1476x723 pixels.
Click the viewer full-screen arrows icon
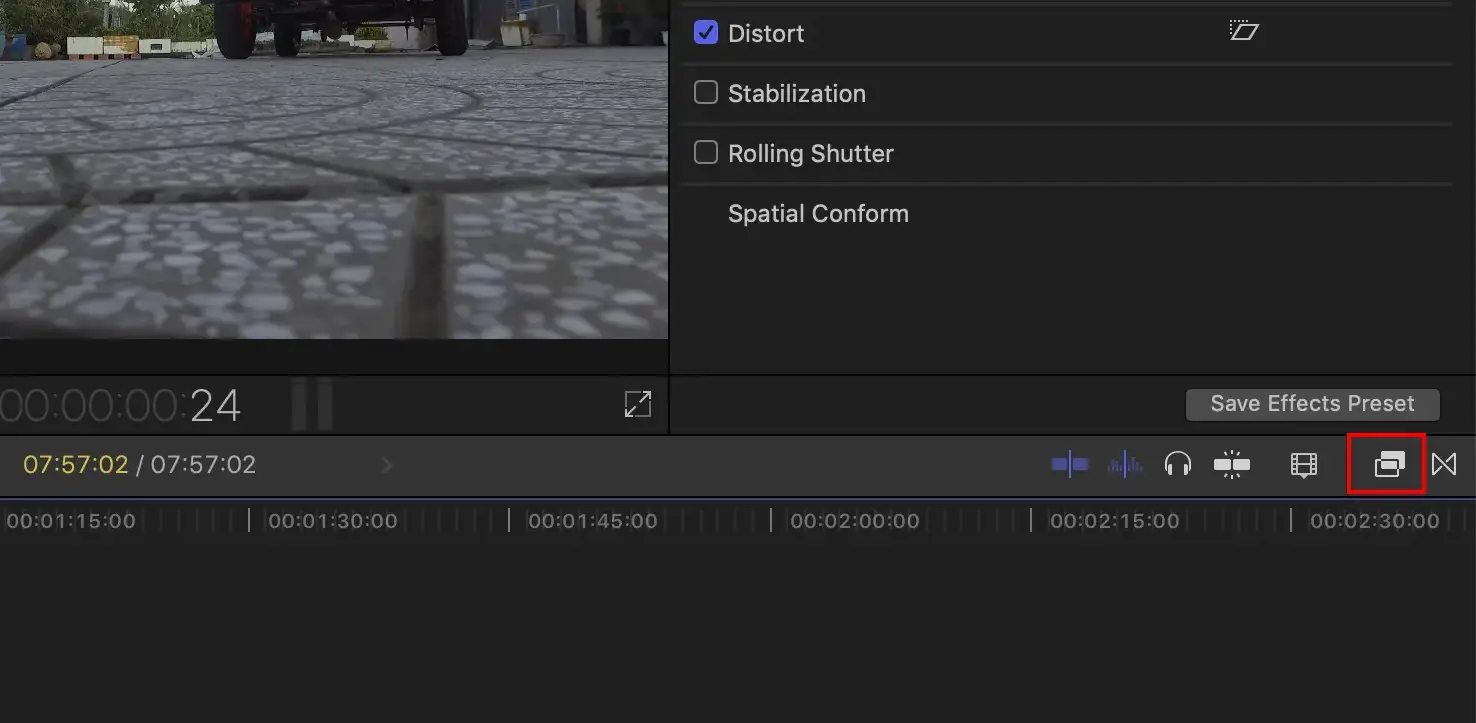click(638, 404)
